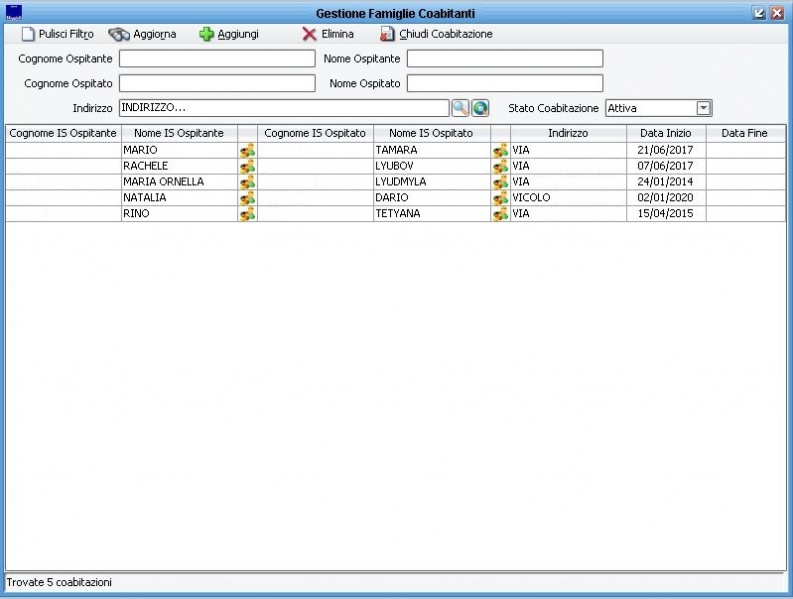The height and width of the screenshot is (599, 793).
Task: Focus the Cognome Ospitante text field
Action: (217, 59)
